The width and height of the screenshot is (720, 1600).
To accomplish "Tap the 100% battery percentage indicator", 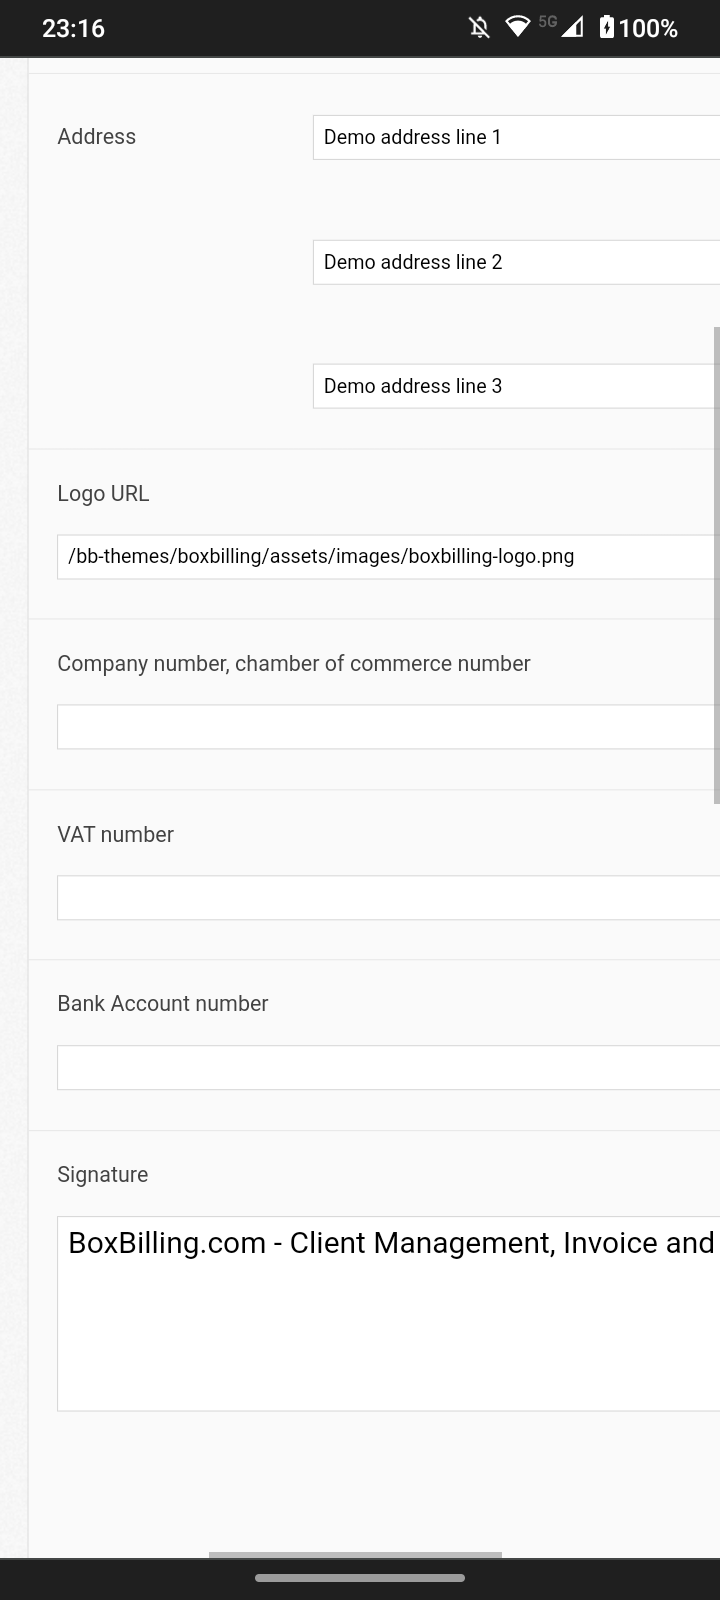I will [x=651, y=29].
